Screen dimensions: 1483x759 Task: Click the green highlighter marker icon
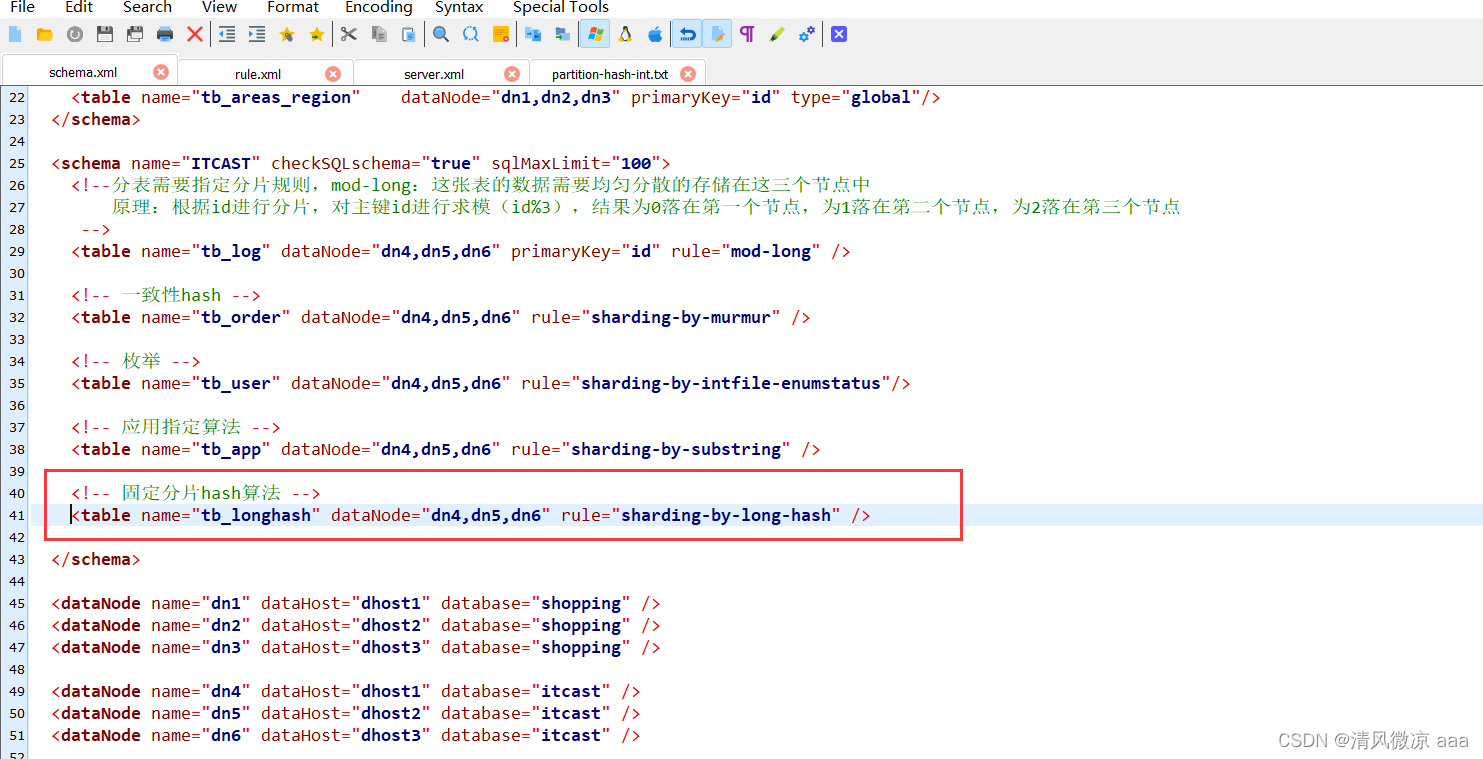pos(777,35)
